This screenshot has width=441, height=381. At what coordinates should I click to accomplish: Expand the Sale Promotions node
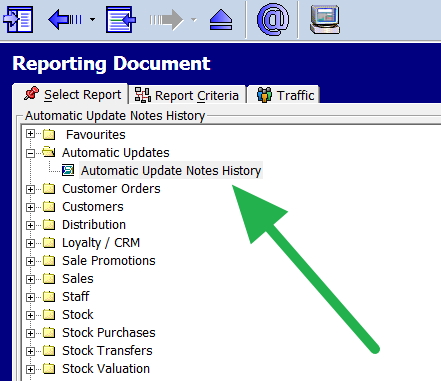[x=30, y=261]
